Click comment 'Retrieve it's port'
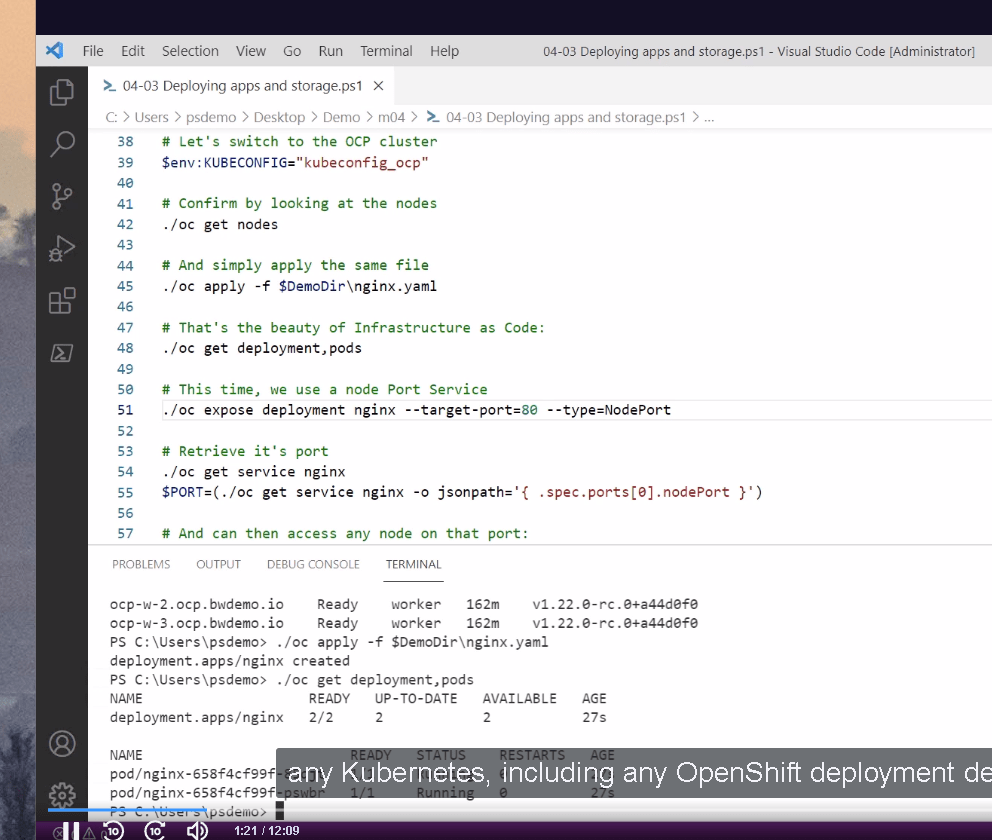 click(x=245, y=452)
